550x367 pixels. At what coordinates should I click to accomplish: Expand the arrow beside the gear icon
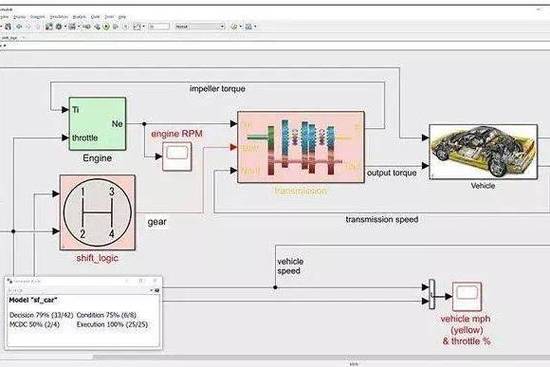(65, 26)
